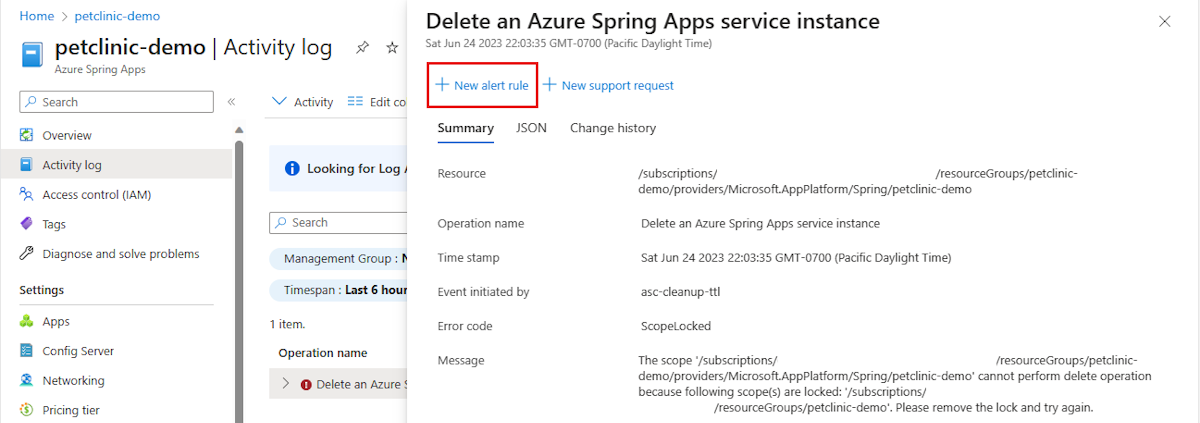Expand the Delete operation row

click(285, 384)
